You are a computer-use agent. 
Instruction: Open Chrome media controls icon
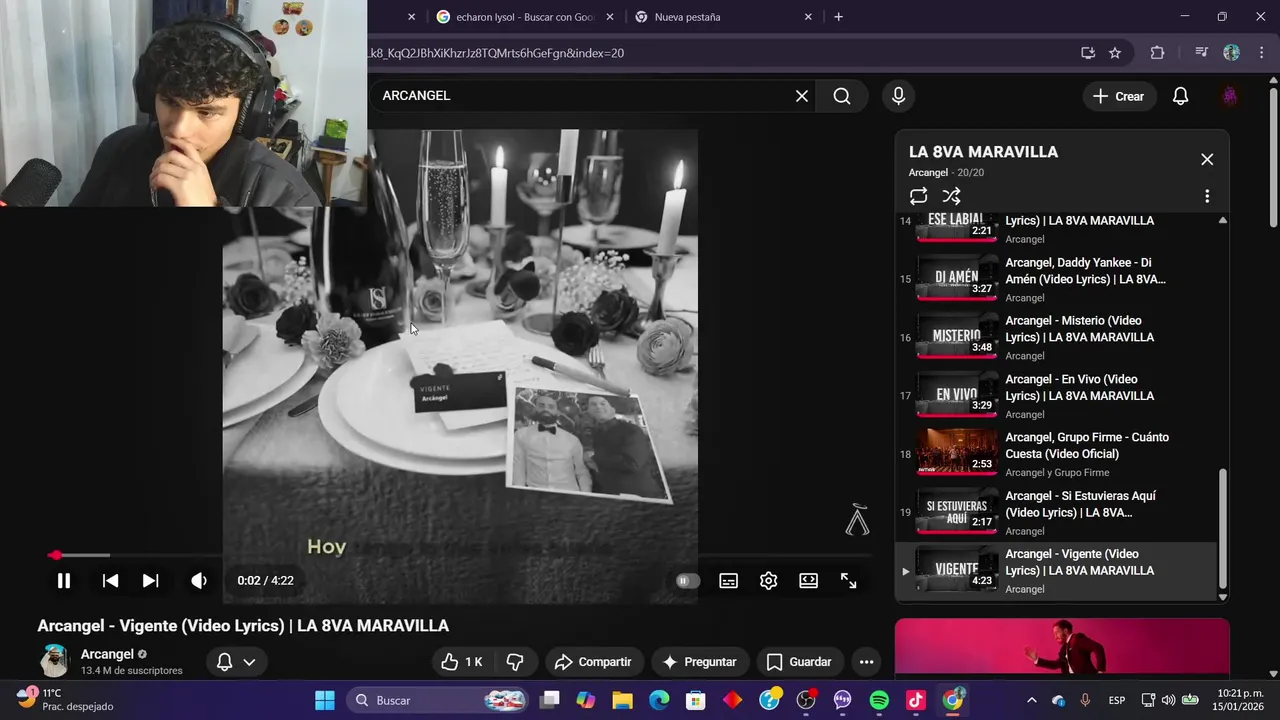point(1201,53)
